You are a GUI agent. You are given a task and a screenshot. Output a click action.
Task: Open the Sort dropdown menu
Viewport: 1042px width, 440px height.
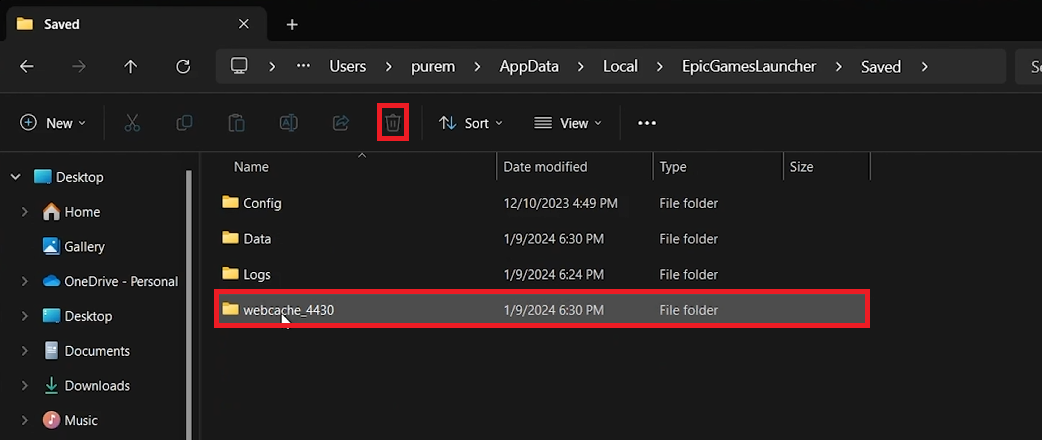coord(471,123)
